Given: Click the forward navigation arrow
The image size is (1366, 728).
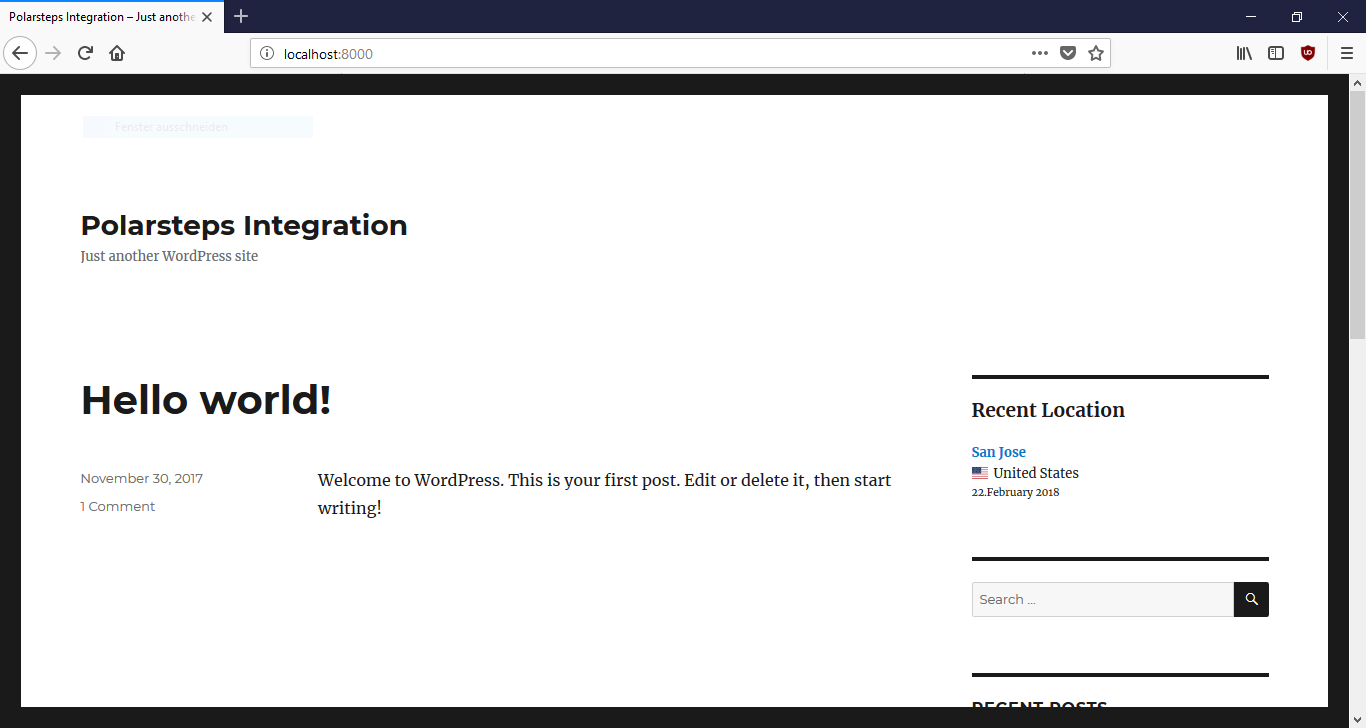Looking at the screenshot, I should [54, 53].
